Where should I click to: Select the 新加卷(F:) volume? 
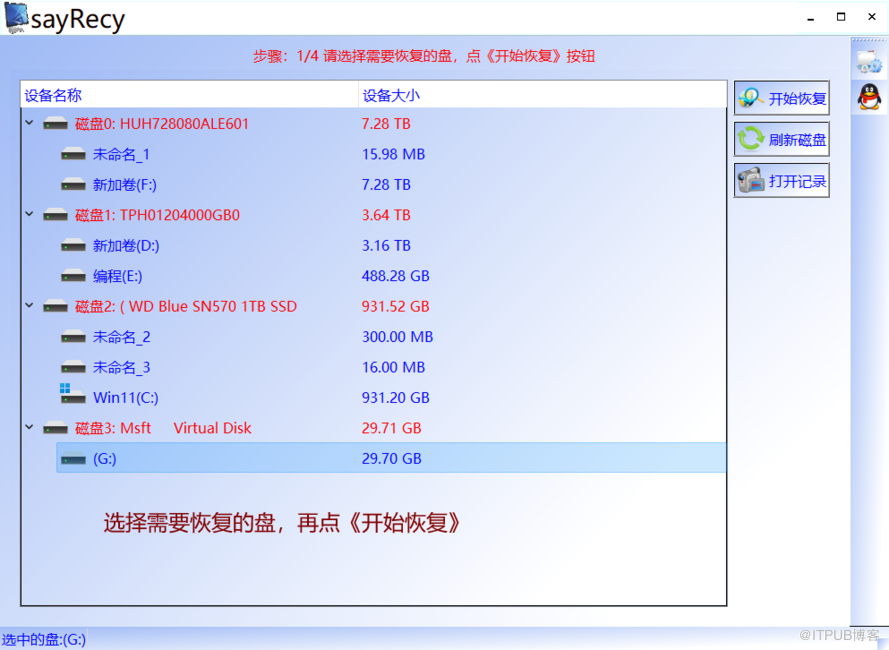coord(125,185)
